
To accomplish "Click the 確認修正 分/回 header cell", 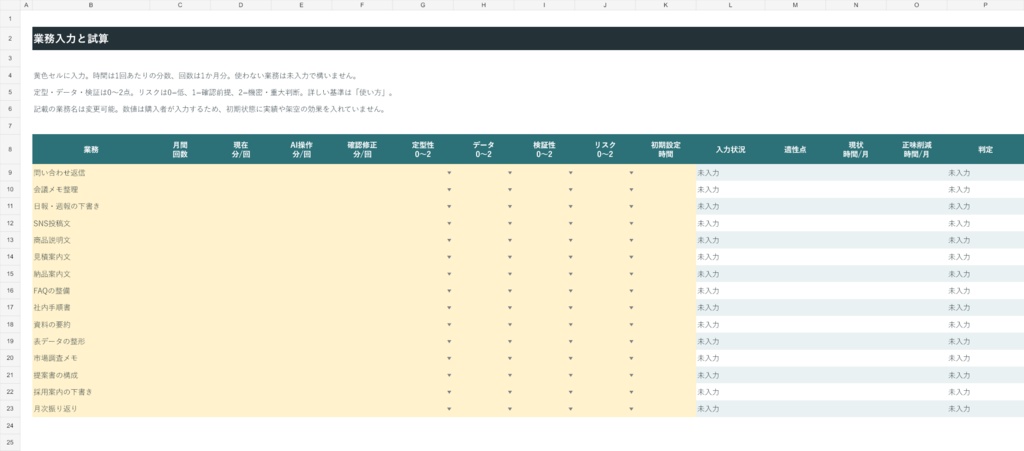I will point(362,149).
